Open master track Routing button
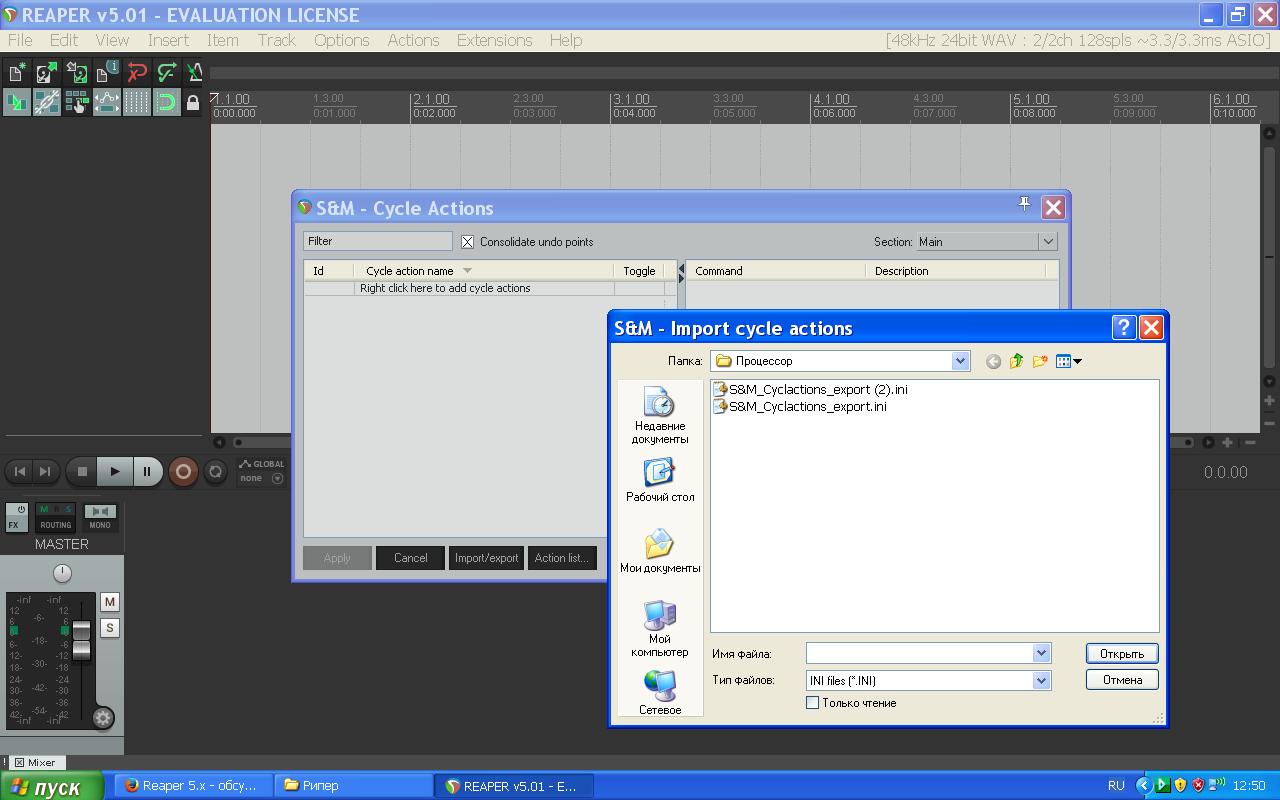The height and width of the screenshot is (800, 1280). (x=56, y=517)
